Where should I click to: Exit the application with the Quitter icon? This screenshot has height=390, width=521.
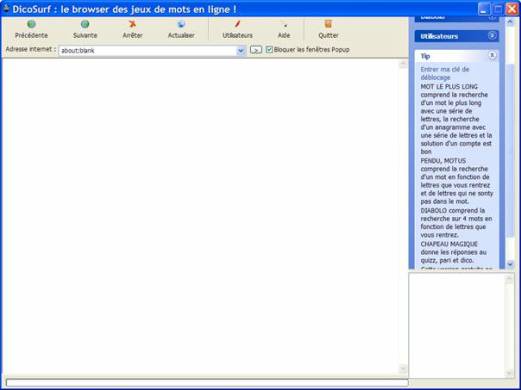click(328, 24)
